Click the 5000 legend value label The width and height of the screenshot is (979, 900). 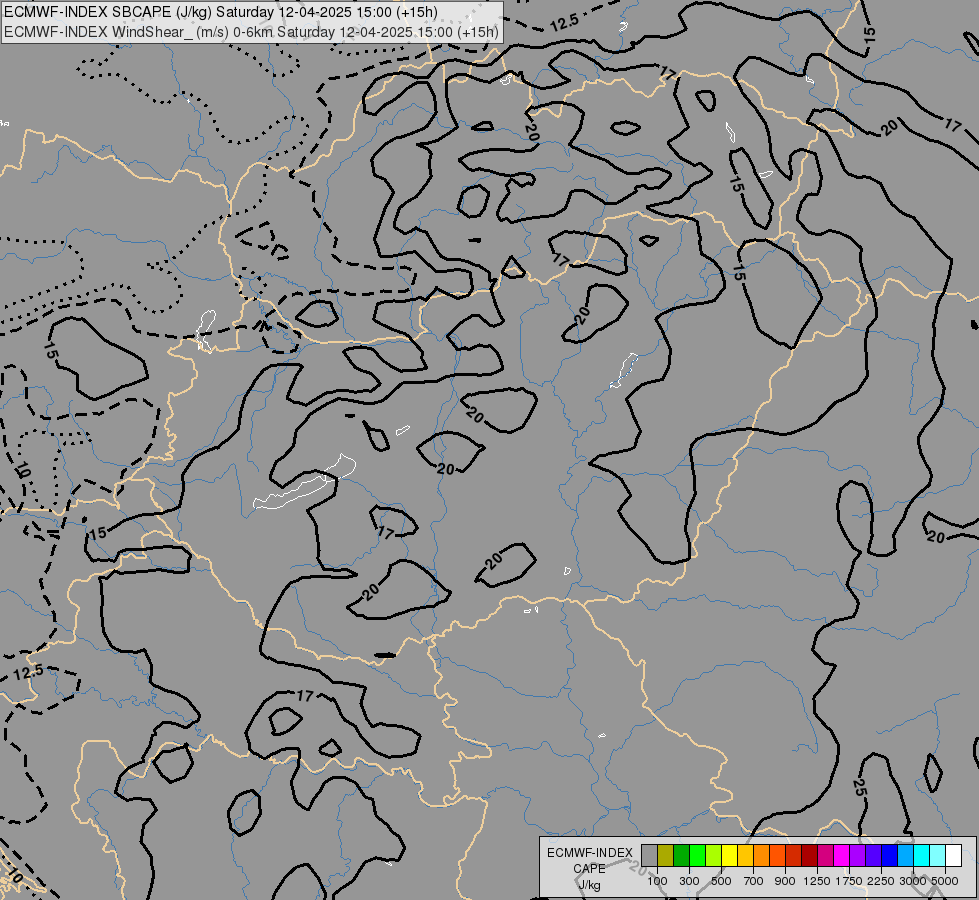click(x=945, y=881)
